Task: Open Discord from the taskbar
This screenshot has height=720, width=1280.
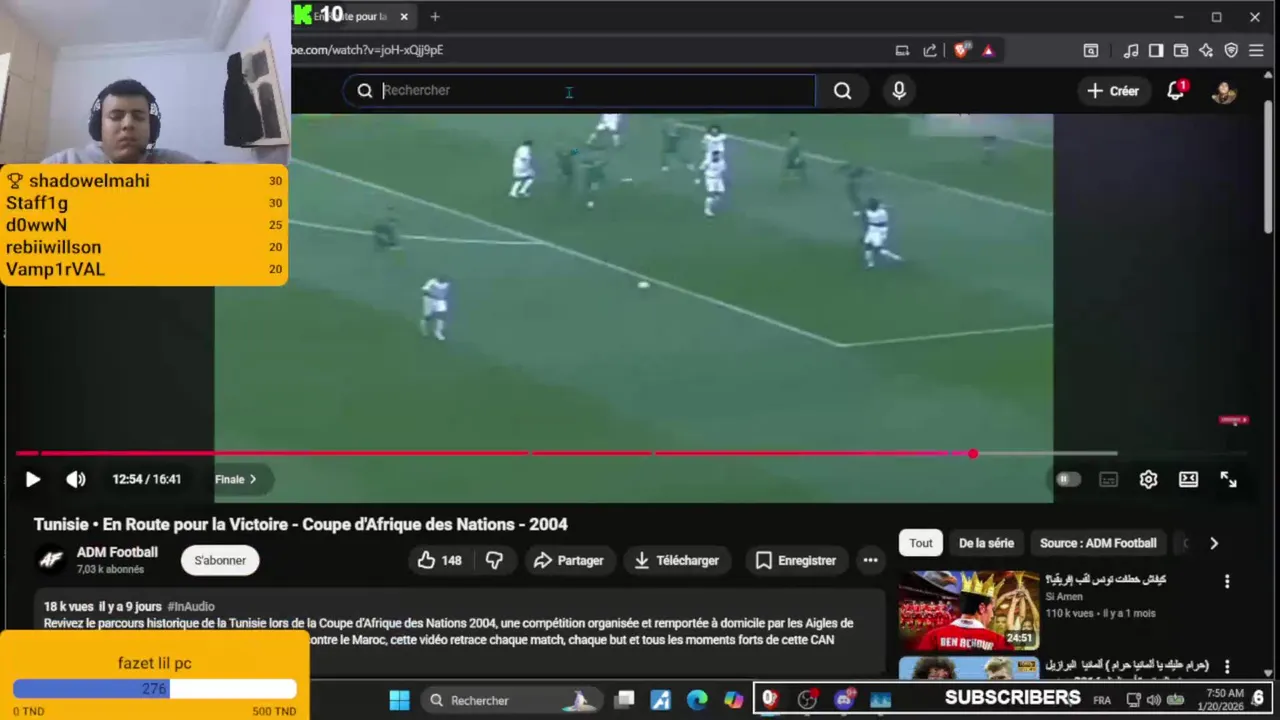Action: 843,700
